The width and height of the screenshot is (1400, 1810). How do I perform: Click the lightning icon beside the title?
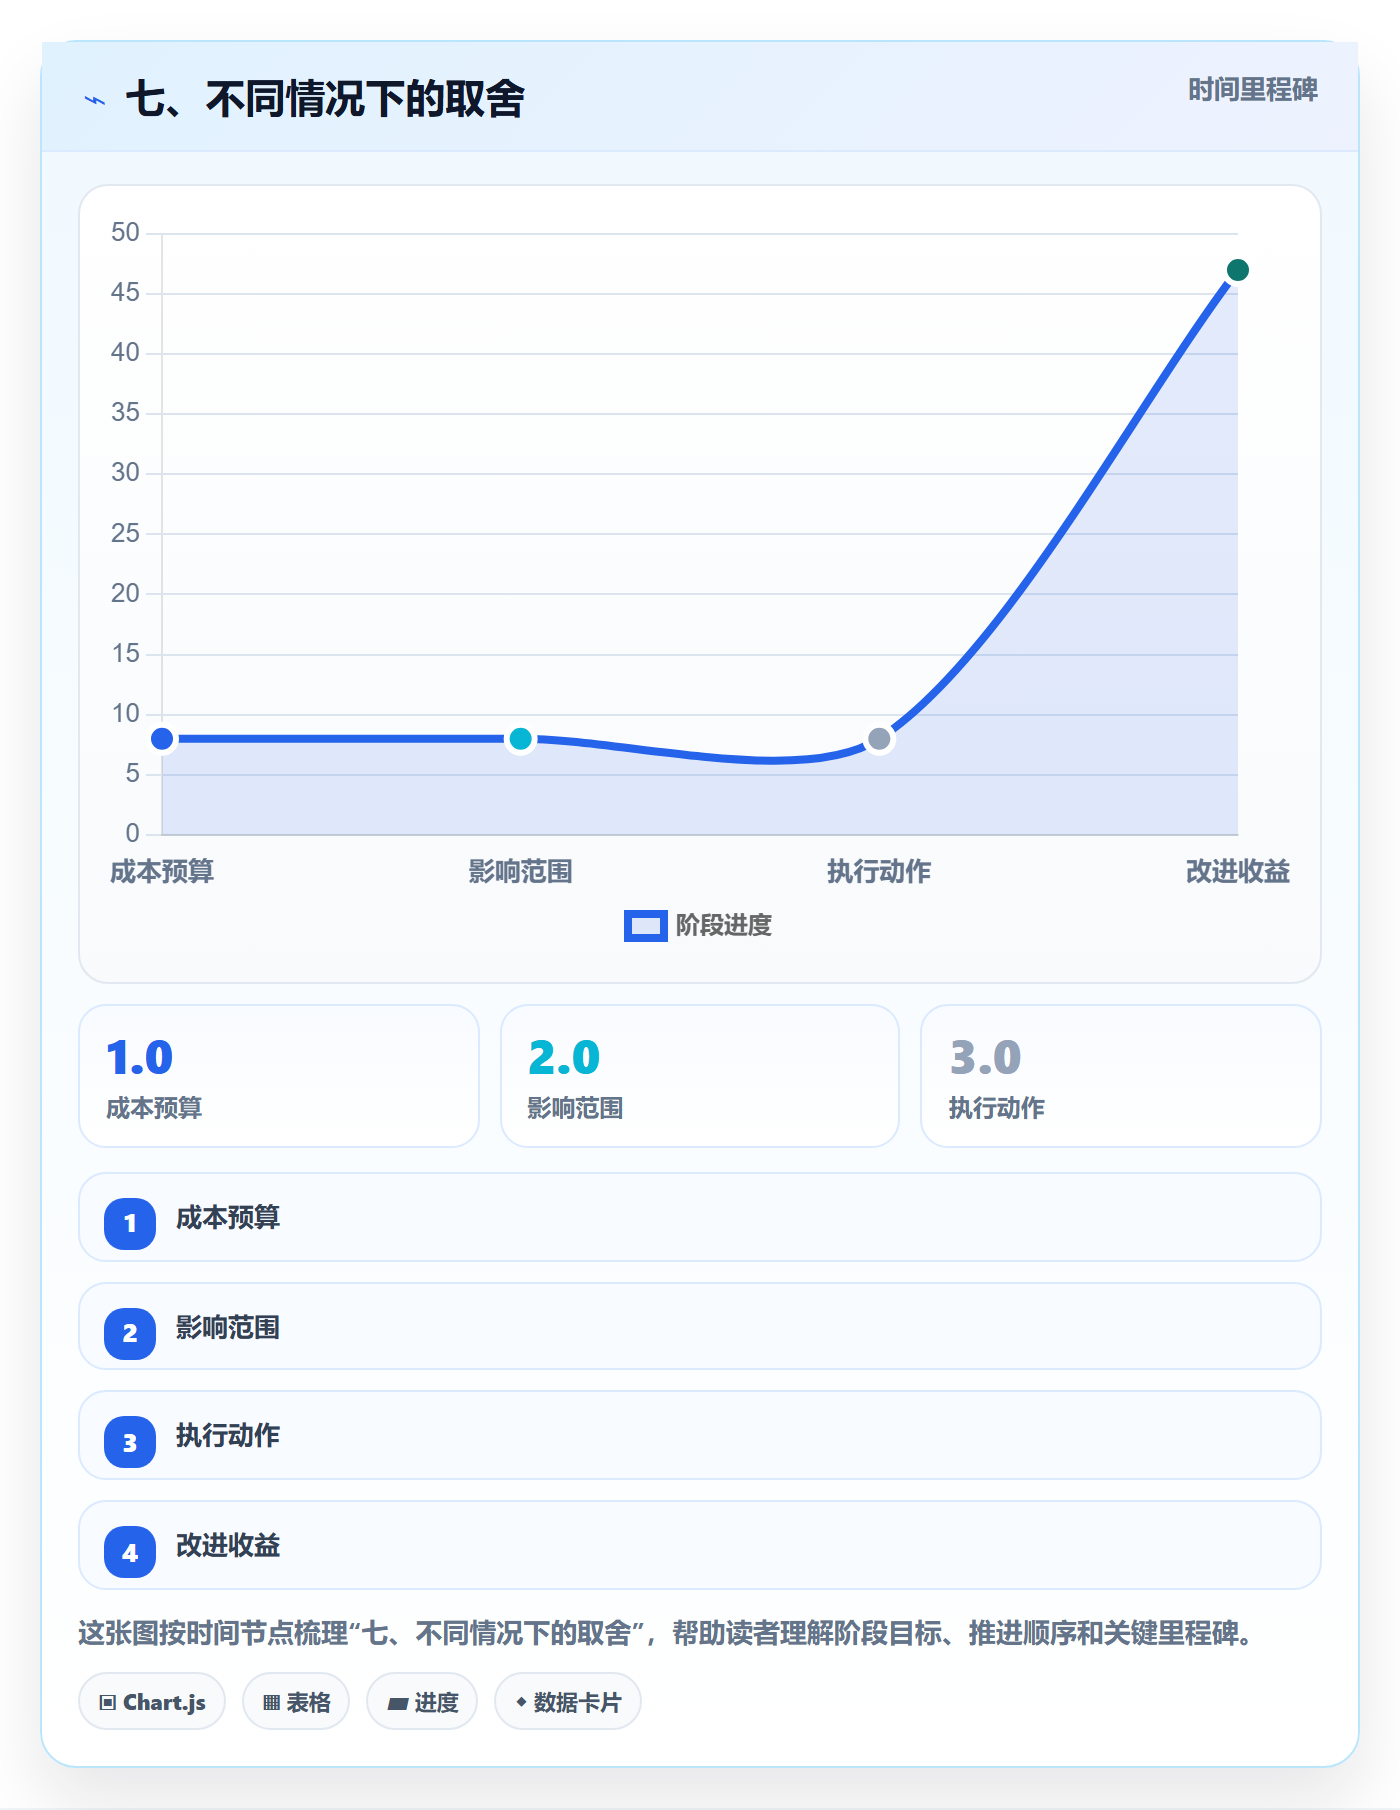coord(95,100)
